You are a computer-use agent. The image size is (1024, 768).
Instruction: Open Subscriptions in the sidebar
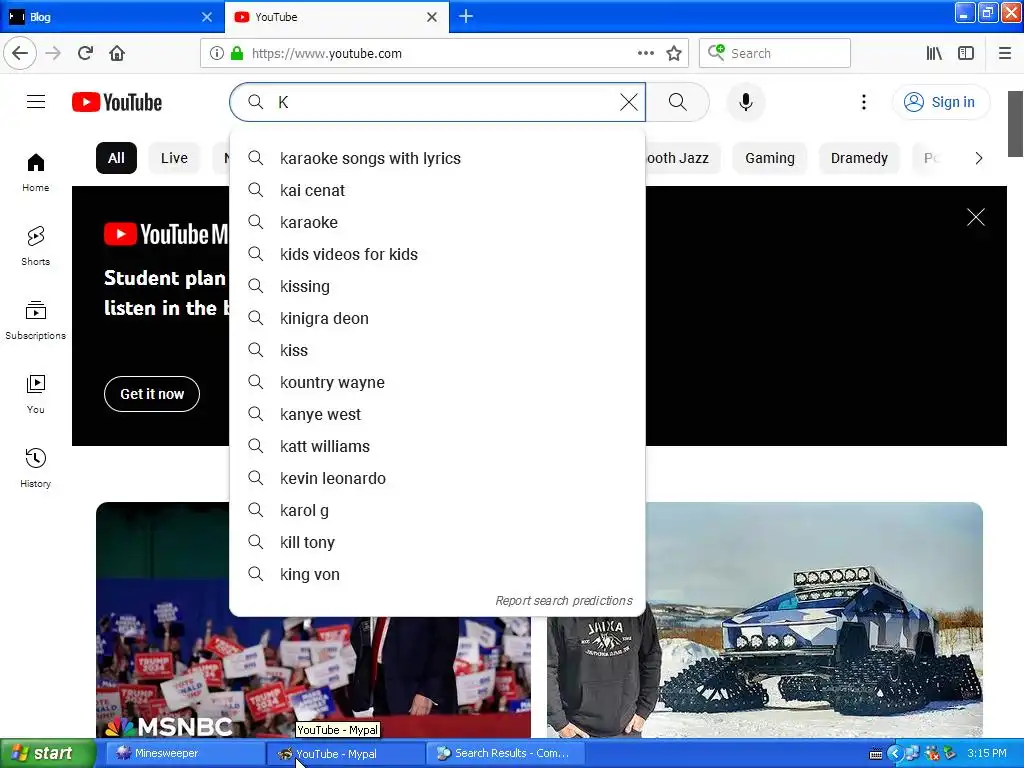click(x=36, y=320)
